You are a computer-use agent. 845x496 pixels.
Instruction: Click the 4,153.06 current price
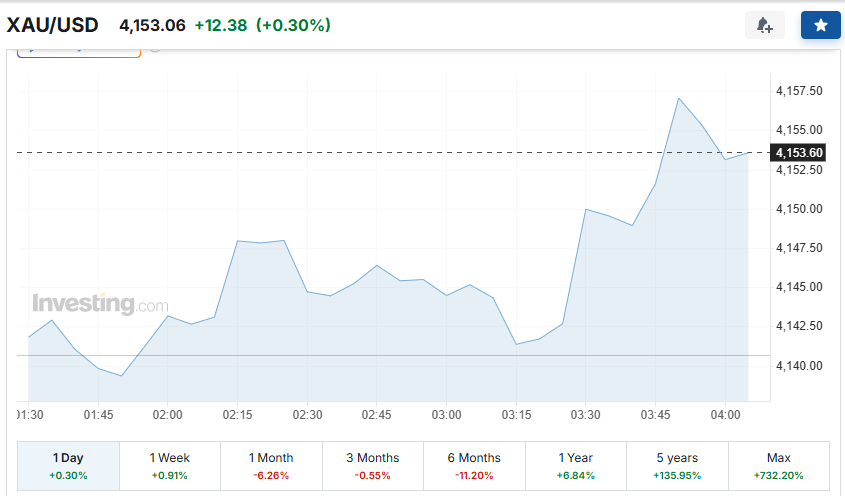pos(152,25)
